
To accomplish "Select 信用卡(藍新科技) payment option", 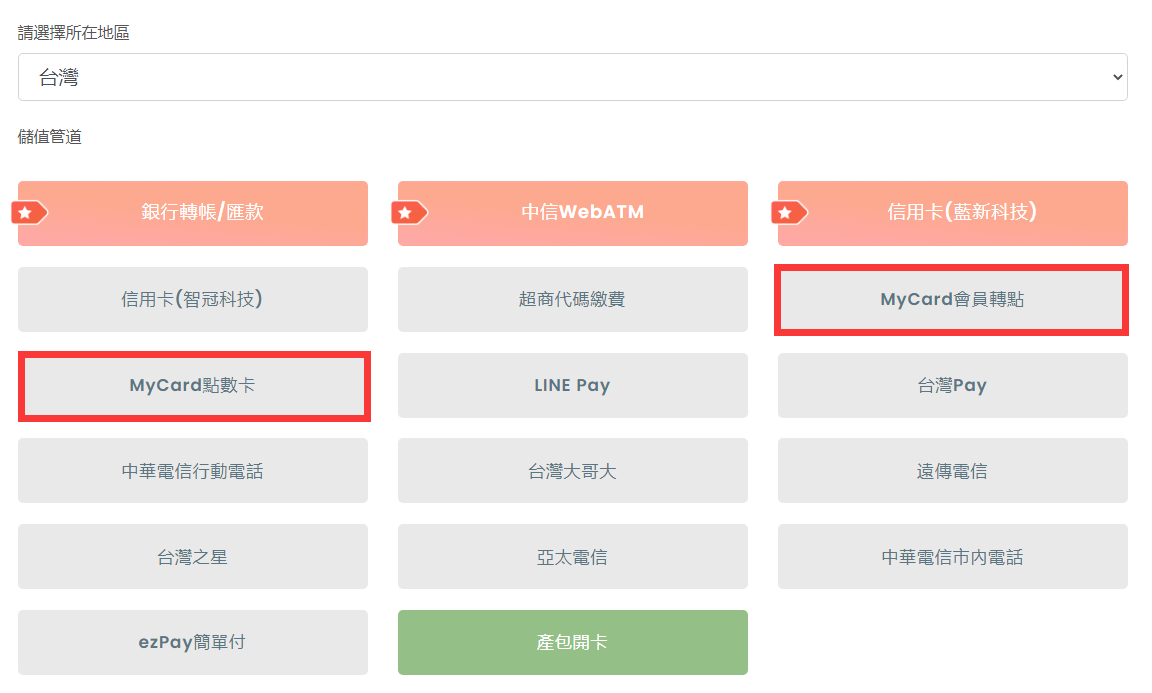I will [x=952, y=214].
